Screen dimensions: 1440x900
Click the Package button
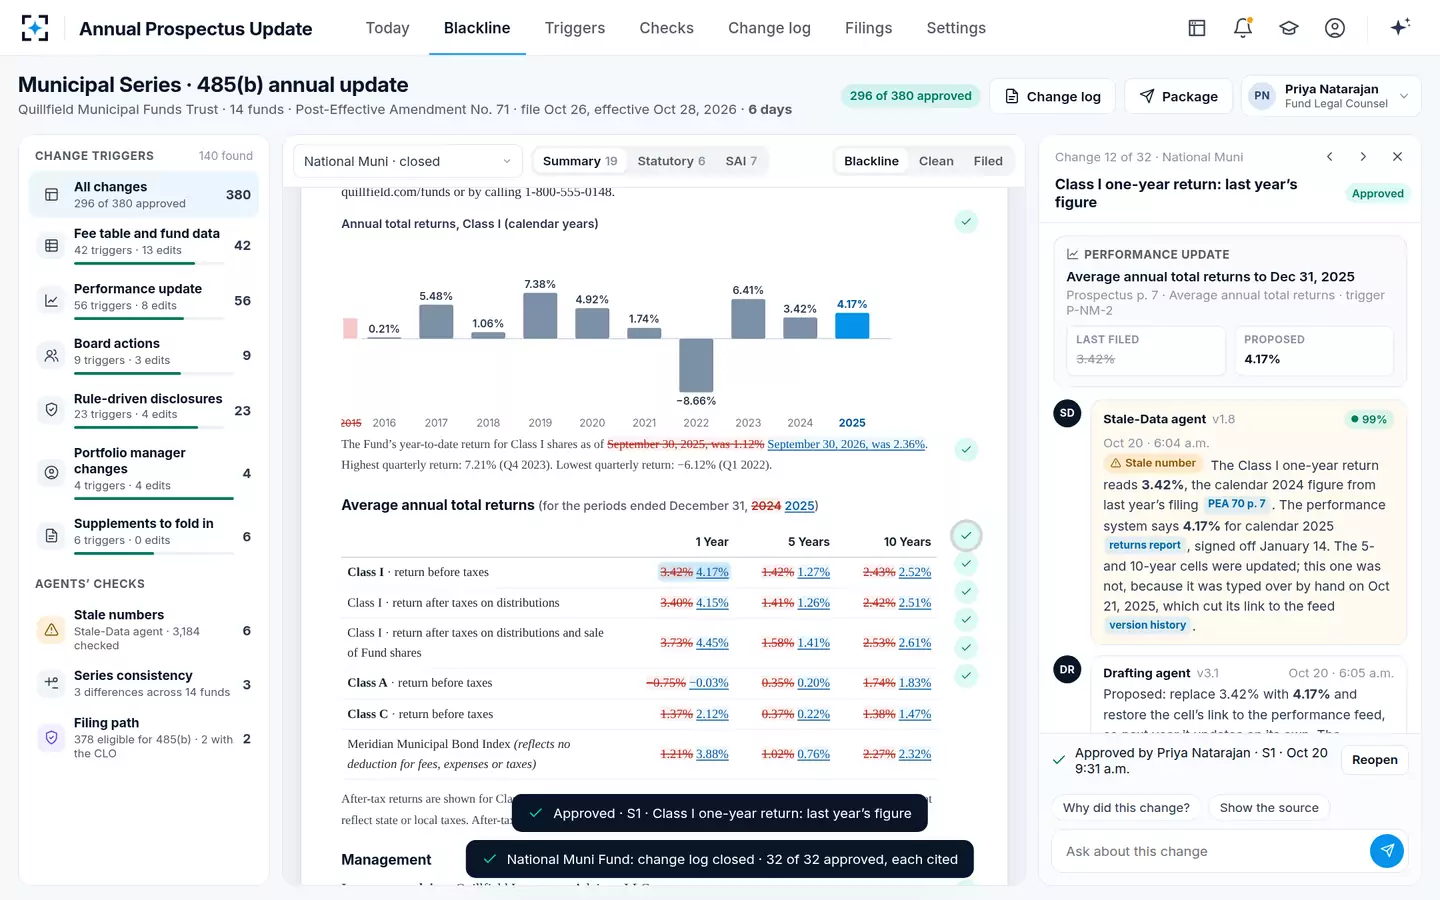point(1178,96)
